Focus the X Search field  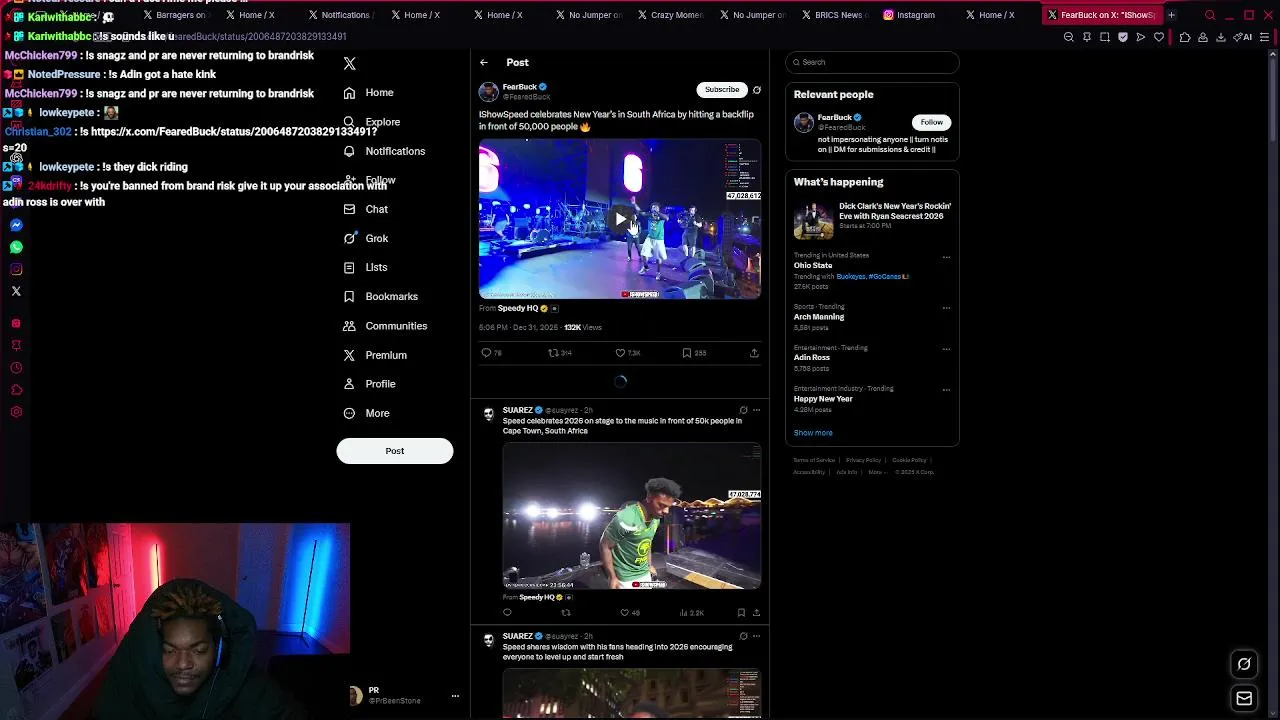click(x=872, y=62)
